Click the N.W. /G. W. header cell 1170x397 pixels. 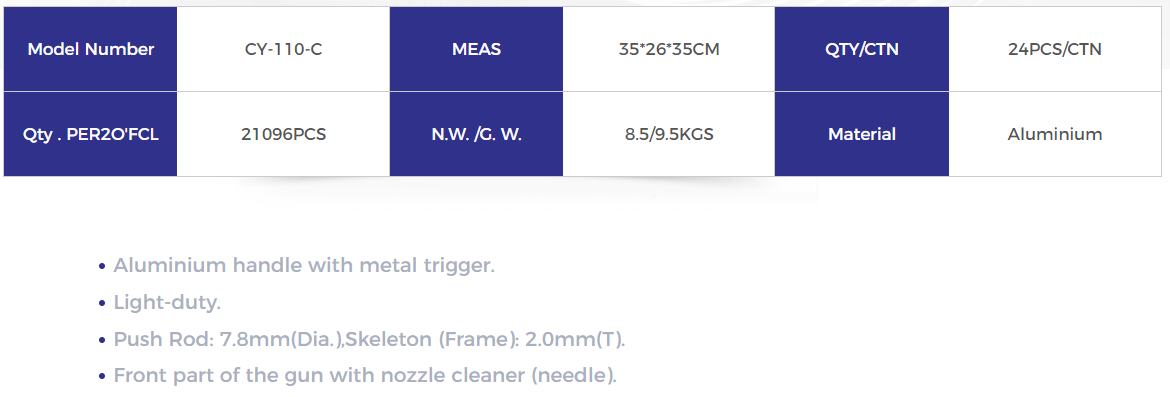(x=476, y=134)
